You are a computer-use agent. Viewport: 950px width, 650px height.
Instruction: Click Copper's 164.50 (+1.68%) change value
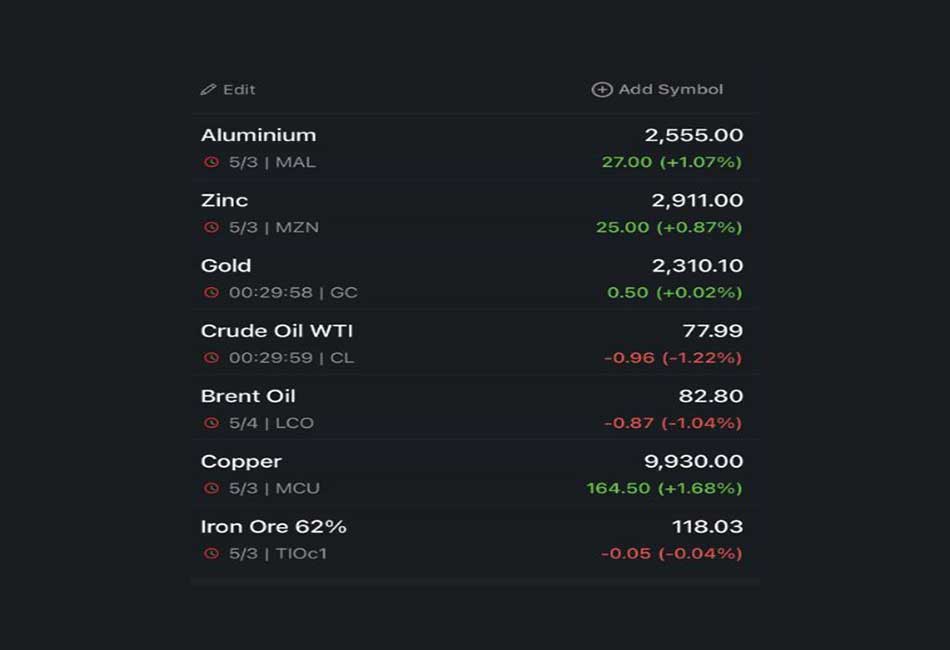(664, 488)
